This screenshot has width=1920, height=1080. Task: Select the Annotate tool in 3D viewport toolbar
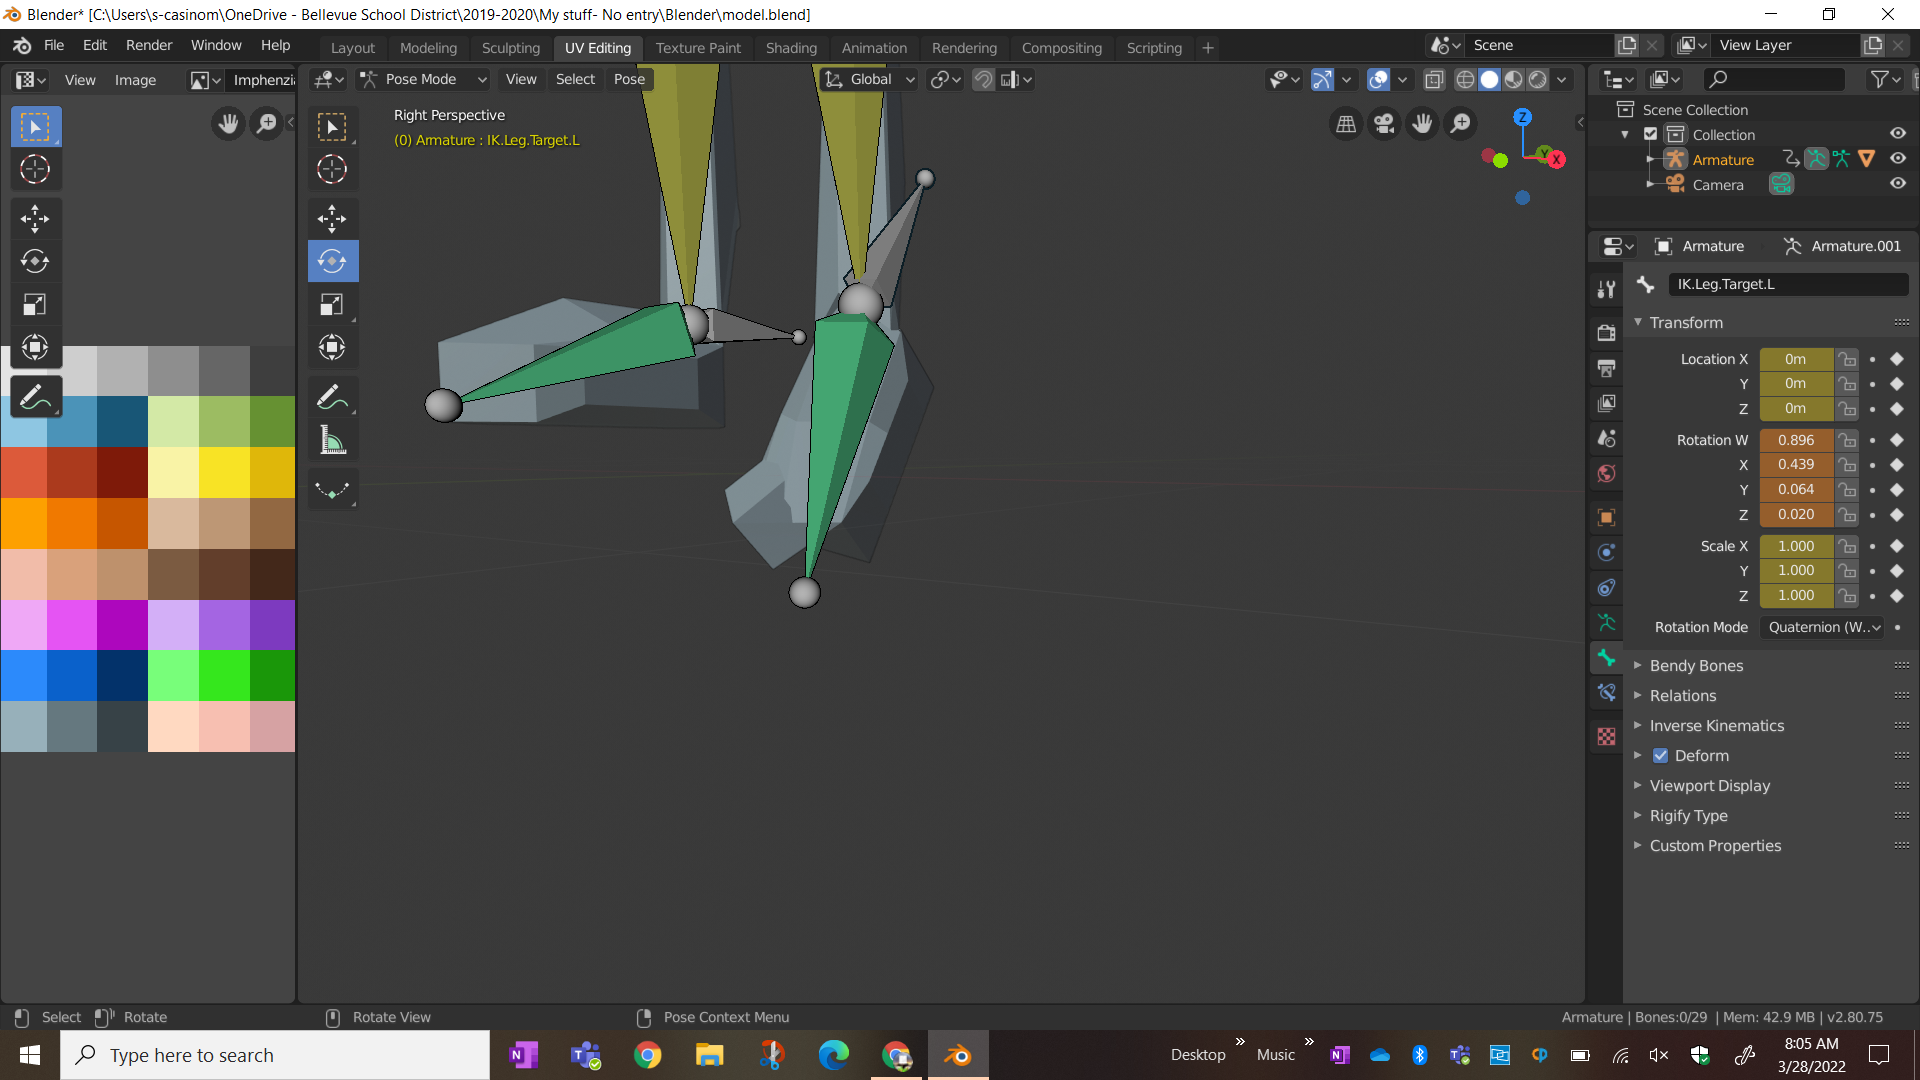[x=332, y=397]
